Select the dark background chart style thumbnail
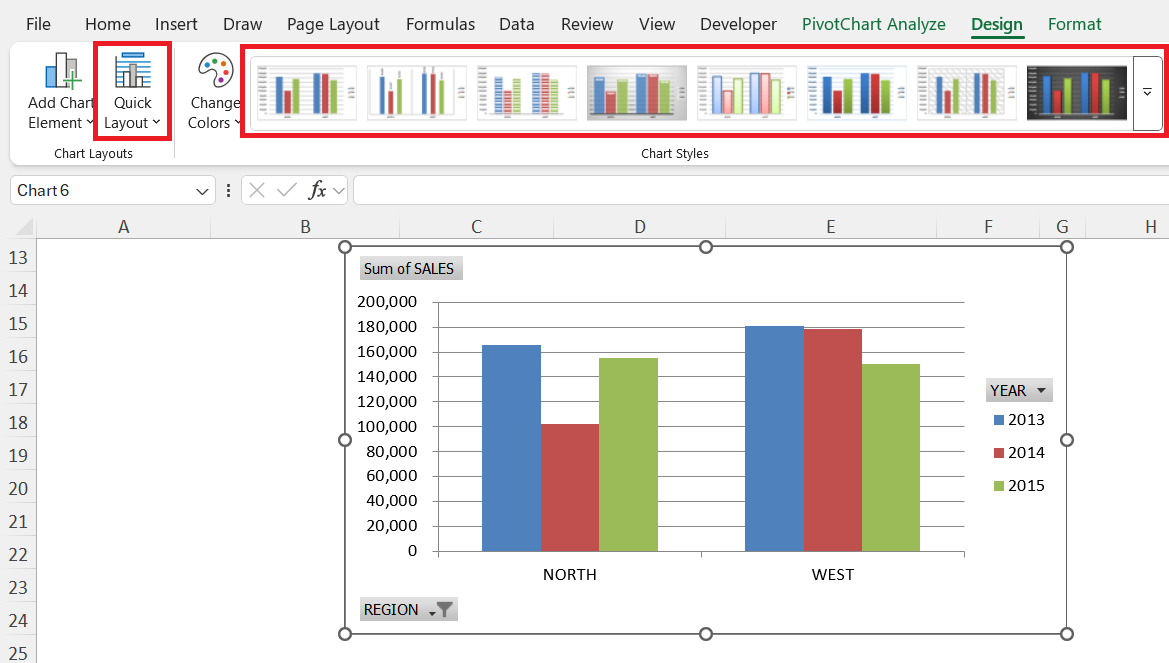1169x663 pixels. [x=1076, y=93]
